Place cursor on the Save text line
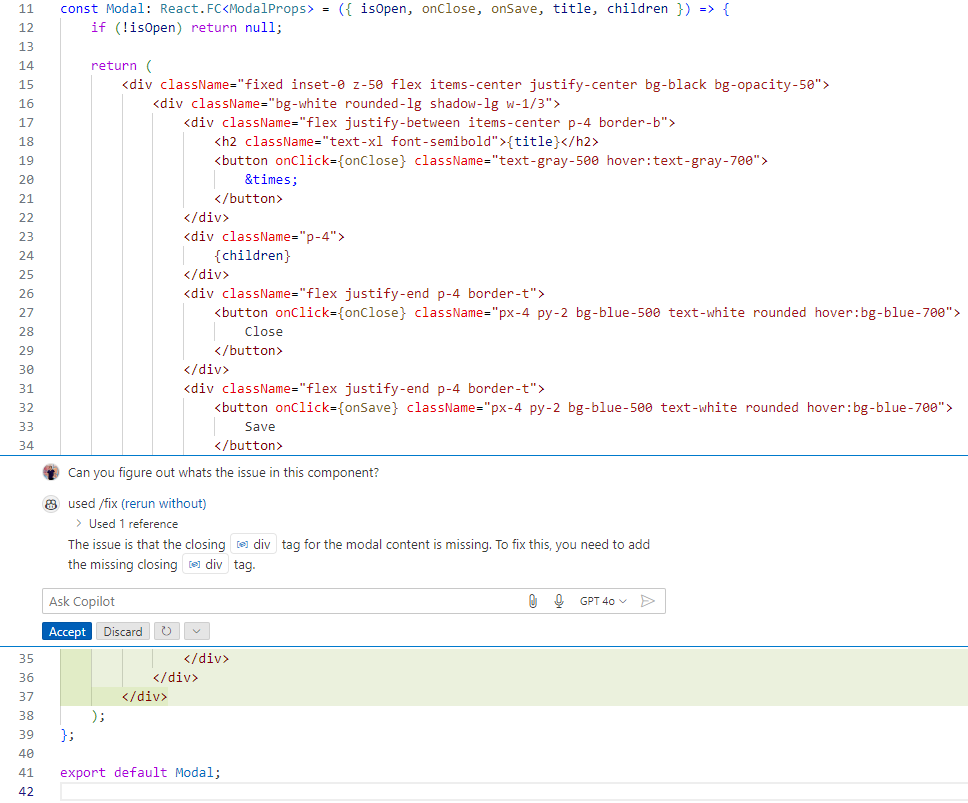The width and height of the screenshot is (968, 803). click(260, 427)
